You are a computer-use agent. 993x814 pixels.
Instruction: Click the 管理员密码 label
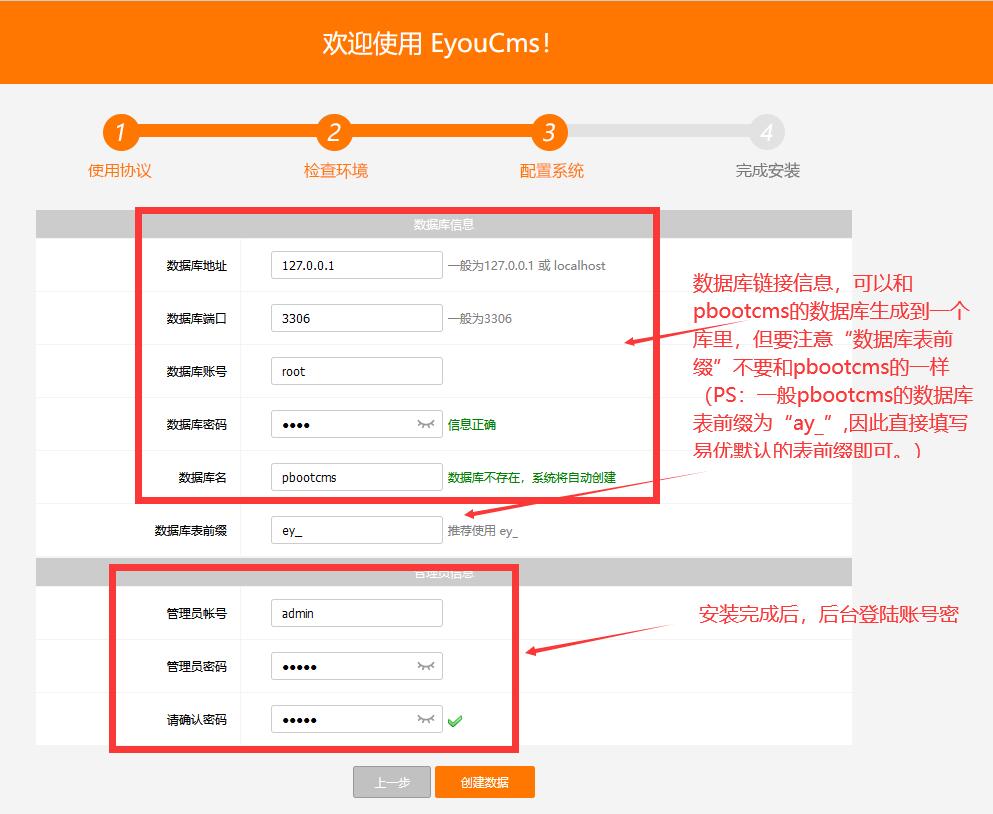(197, 666)
